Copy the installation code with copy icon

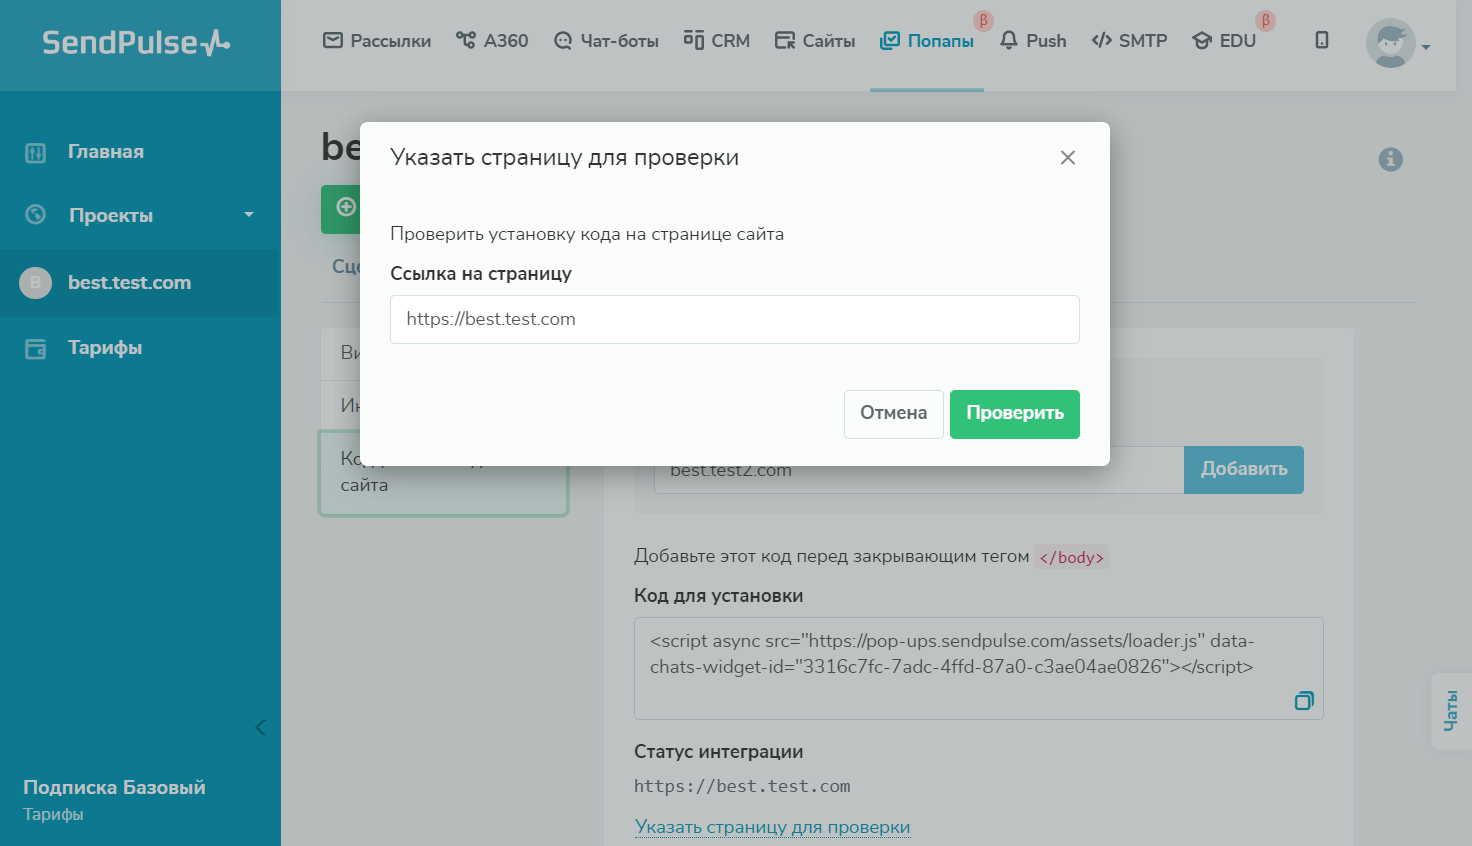click(1304, 700)
